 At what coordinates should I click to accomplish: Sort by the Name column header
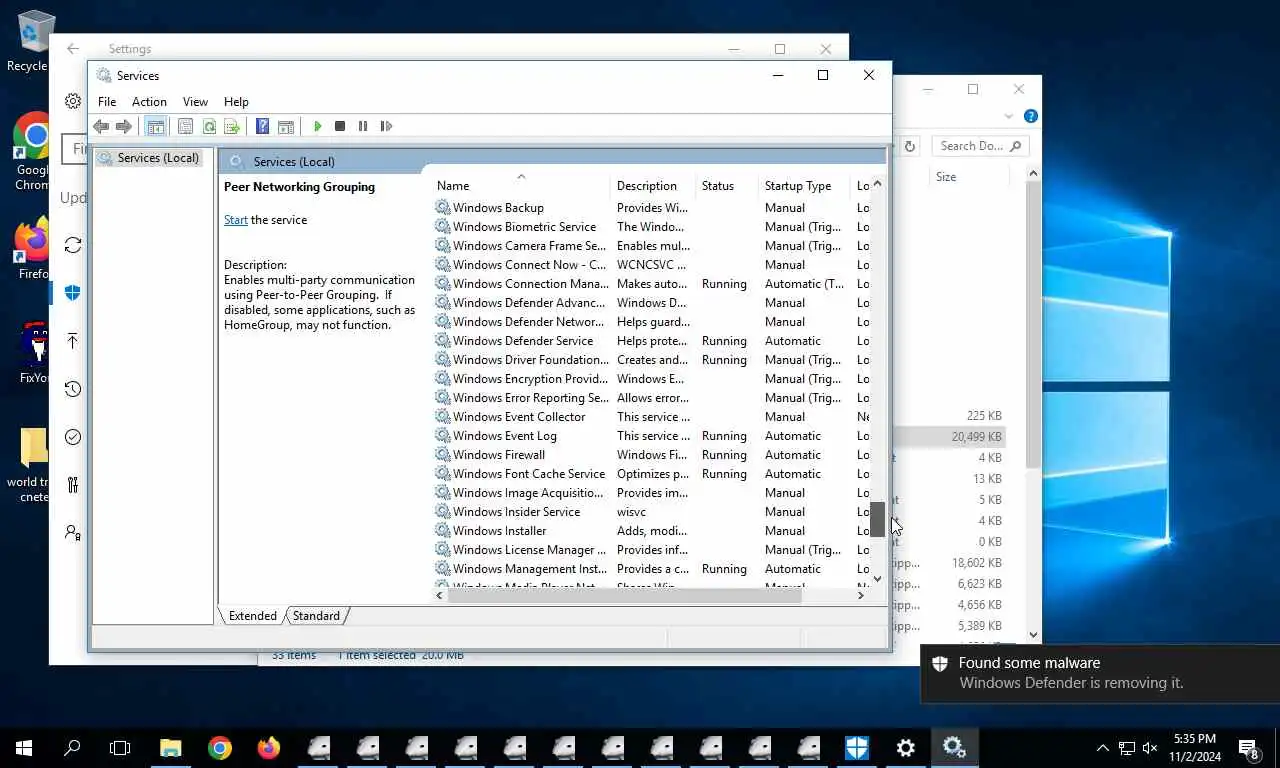[x=521, y=186]
